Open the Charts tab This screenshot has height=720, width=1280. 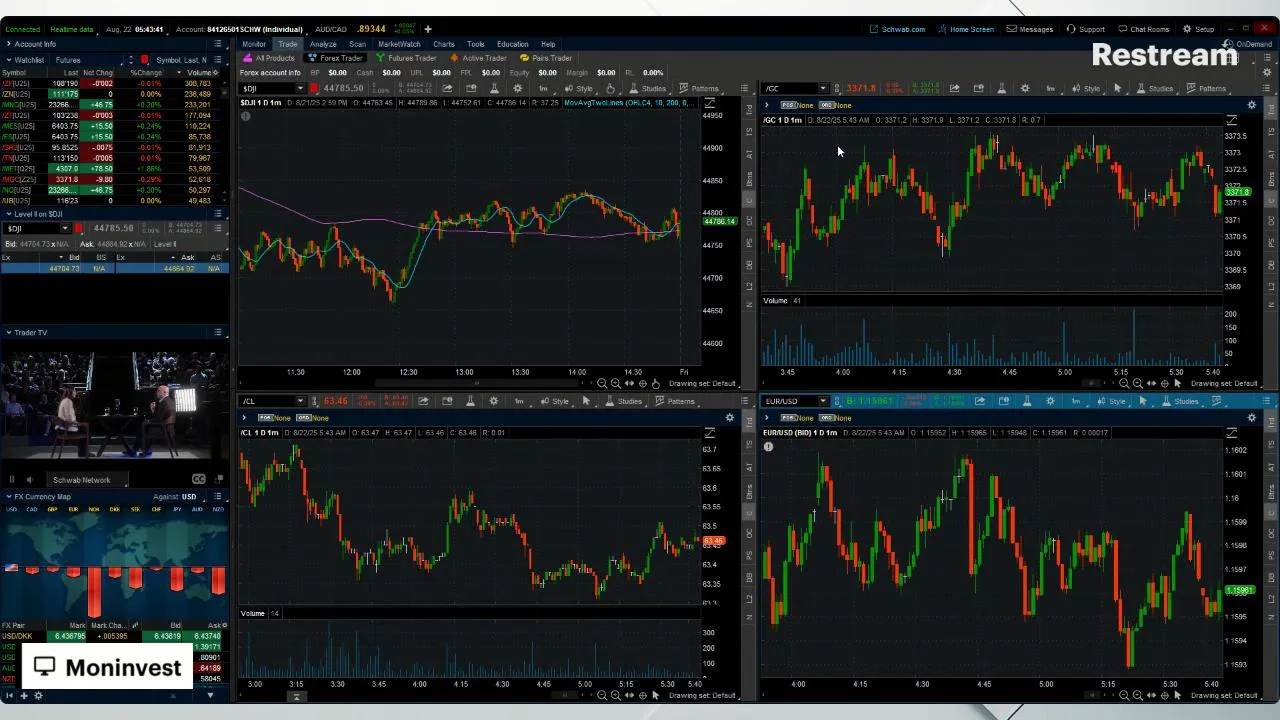[x=444, y=44]
